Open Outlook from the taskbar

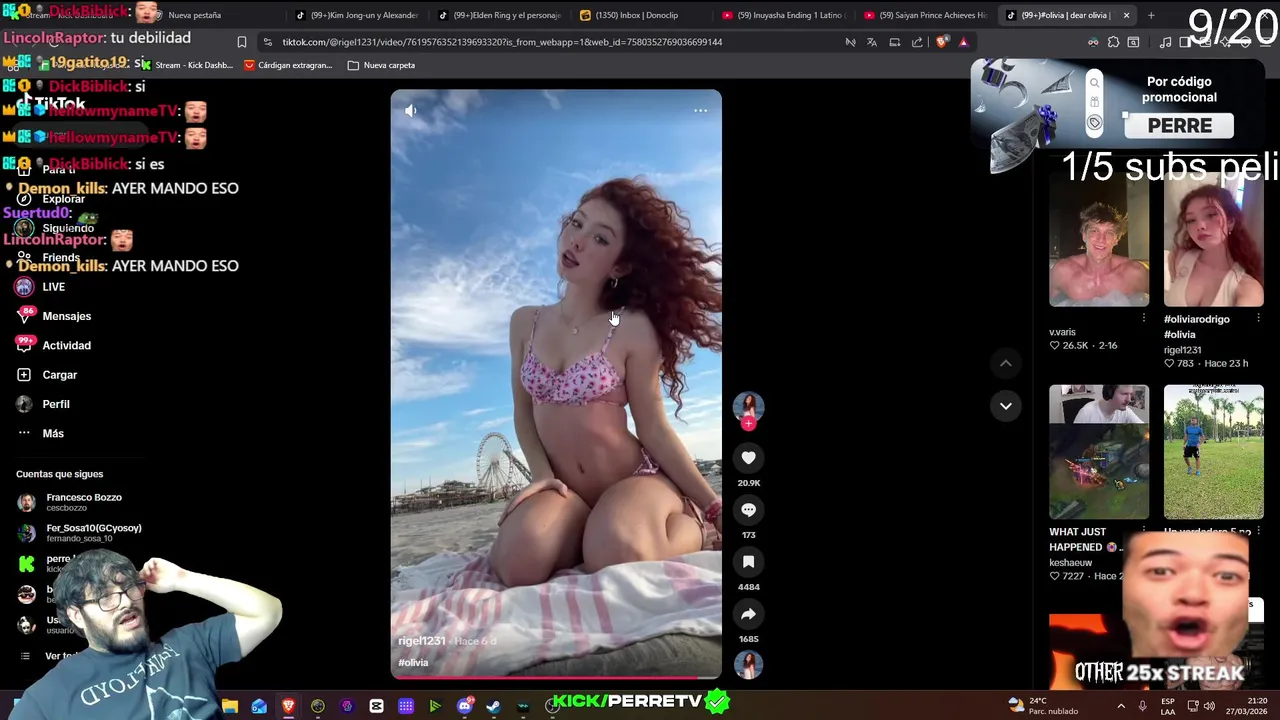click(259, 707)
